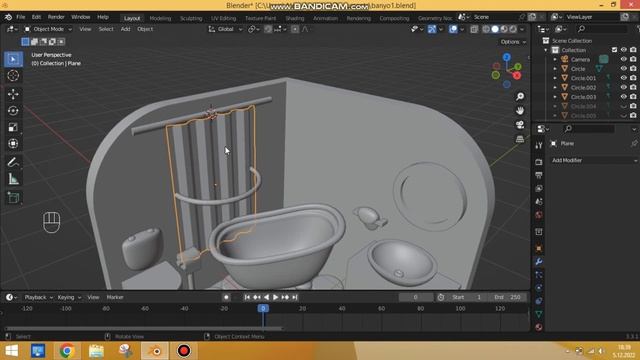The height and width of the screenshot is (360, 640).
Task: Click the current frame field
Action: pos(416,297)
